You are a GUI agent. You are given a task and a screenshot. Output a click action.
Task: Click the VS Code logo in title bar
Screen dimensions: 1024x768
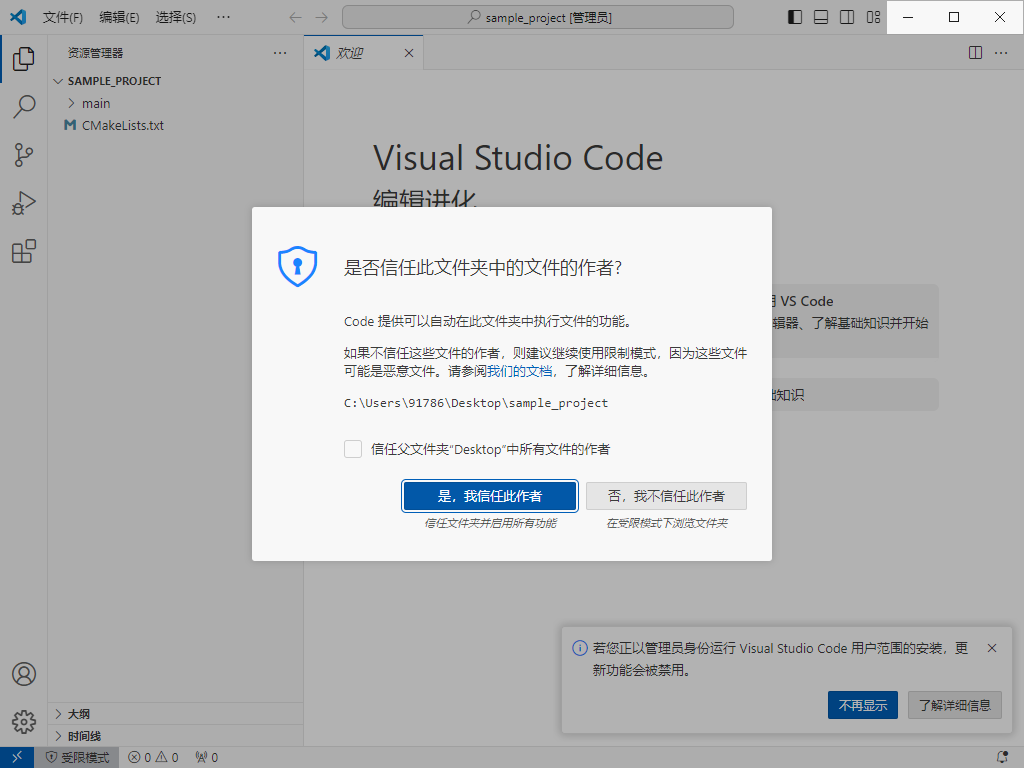tap(18, 17)
